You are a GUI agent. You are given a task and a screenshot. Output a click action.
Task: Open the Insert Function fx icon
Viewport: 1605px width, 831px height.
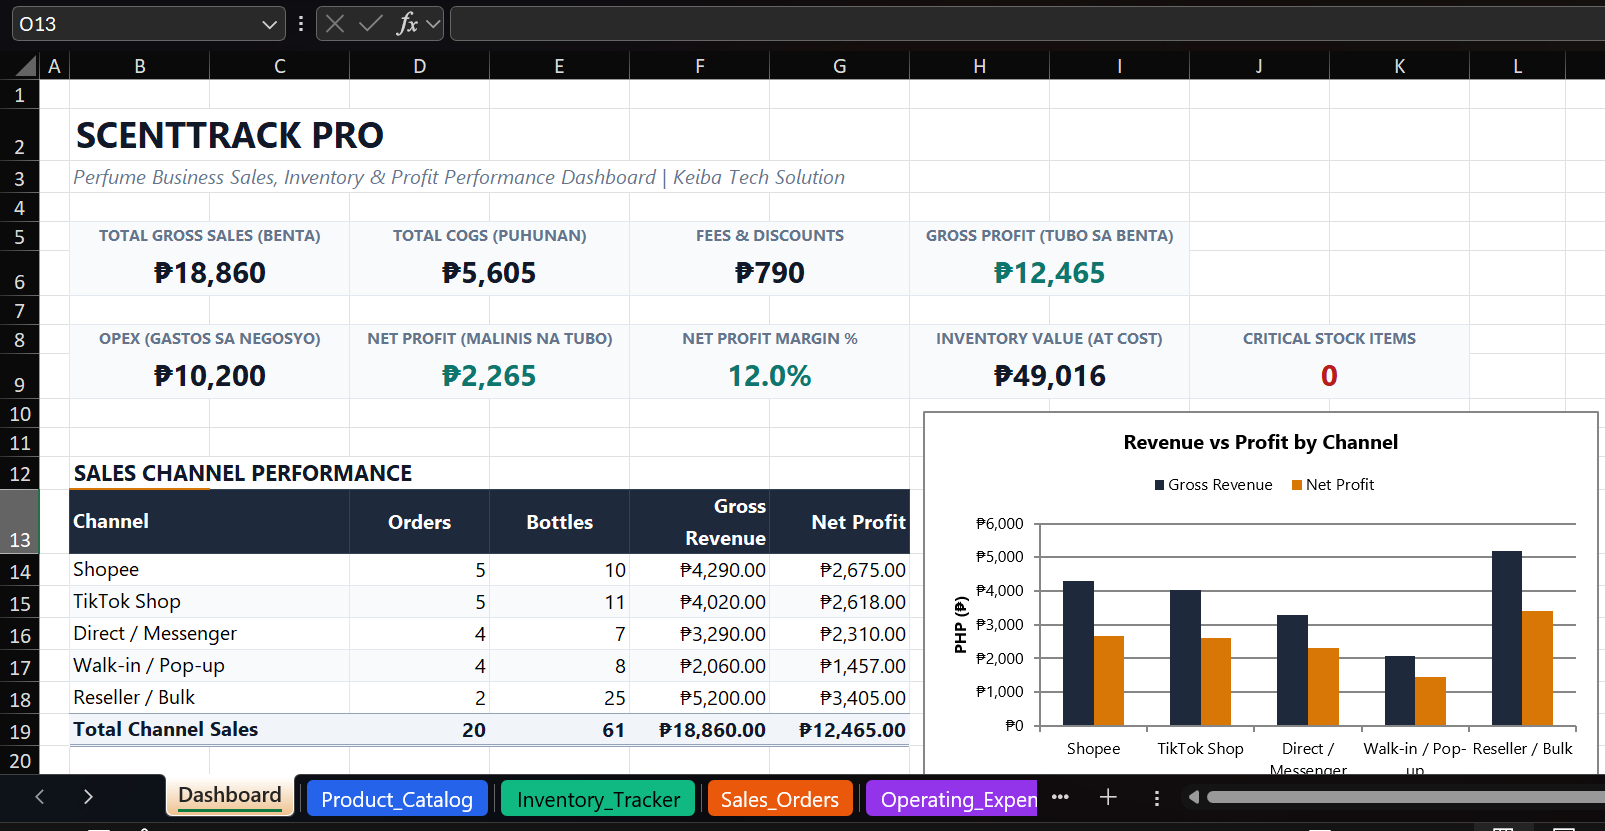406,24
